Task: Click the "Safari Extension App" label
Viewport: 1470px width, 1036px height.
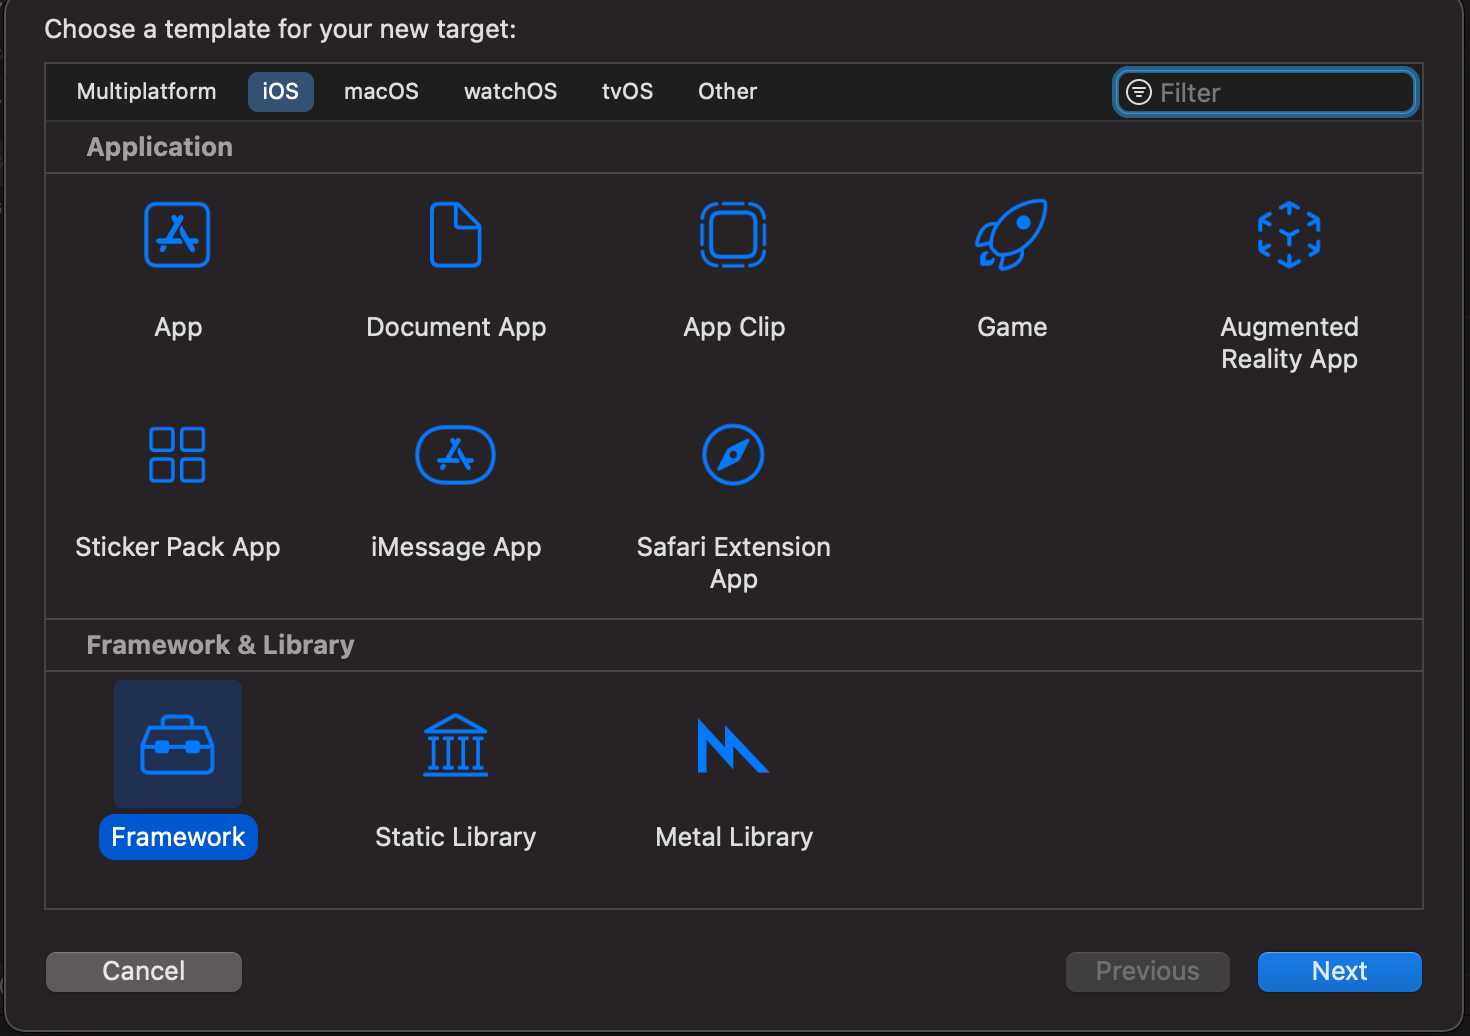Action: click(734, 563)
